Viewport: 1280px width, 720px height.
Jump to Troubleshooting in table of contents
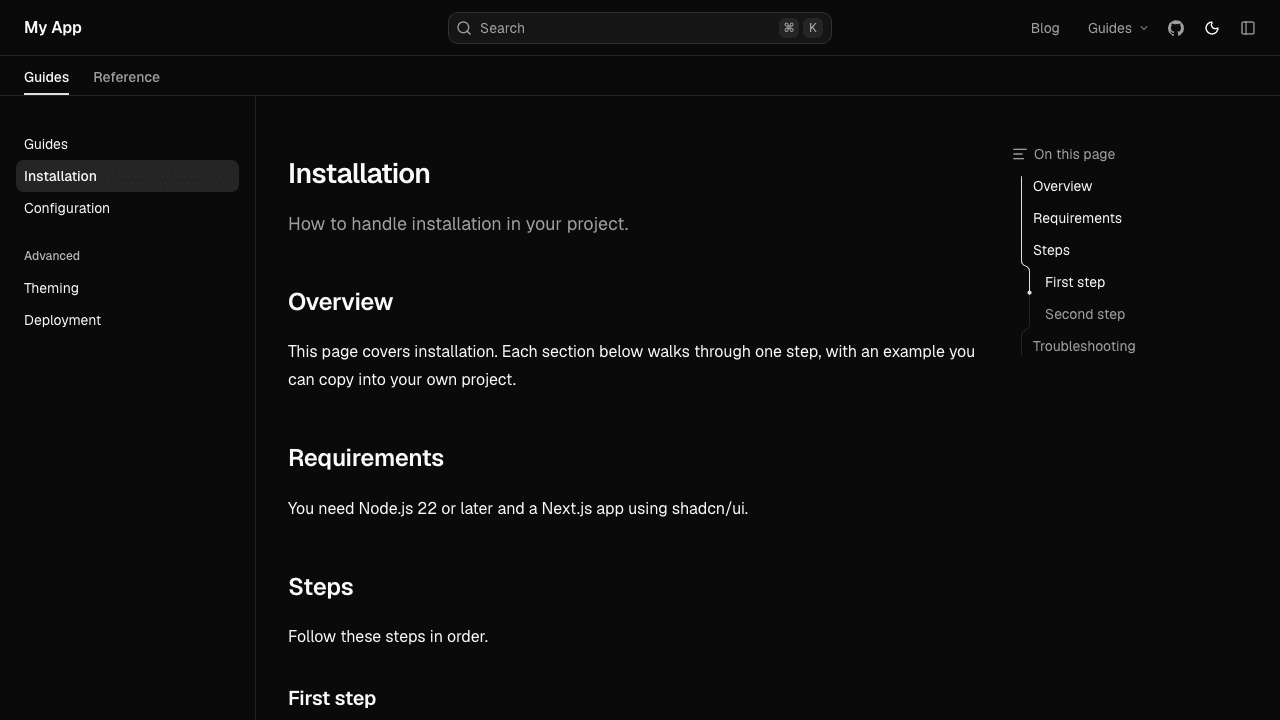(1084, 346)
